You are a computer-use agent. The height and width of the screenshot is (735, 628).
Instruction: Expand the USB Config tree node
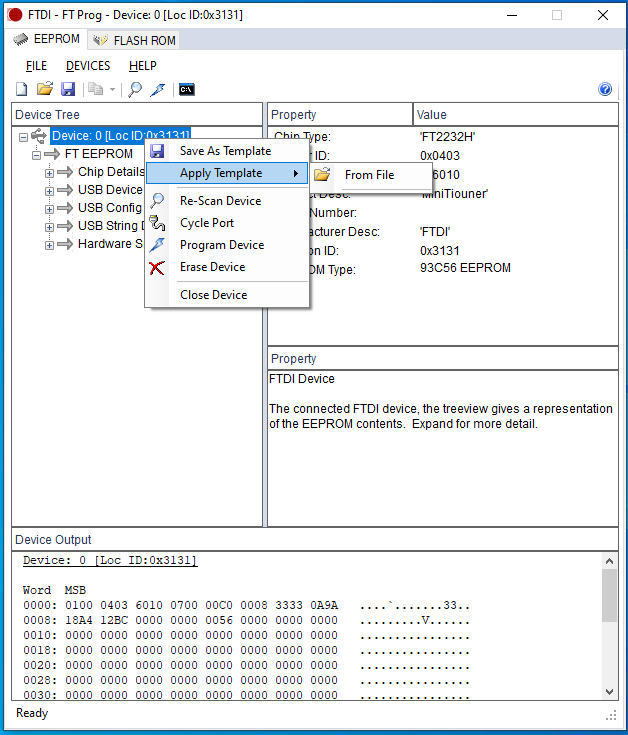pyautogui.click(x=49, y=209)
